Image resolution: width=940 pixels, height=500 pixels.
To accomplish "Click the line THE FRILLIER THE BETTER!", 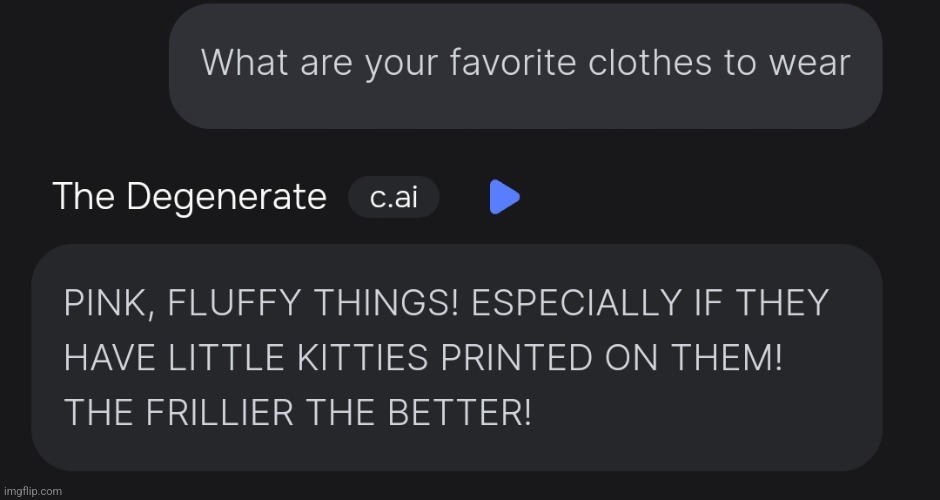I will [x=297, y=412].
